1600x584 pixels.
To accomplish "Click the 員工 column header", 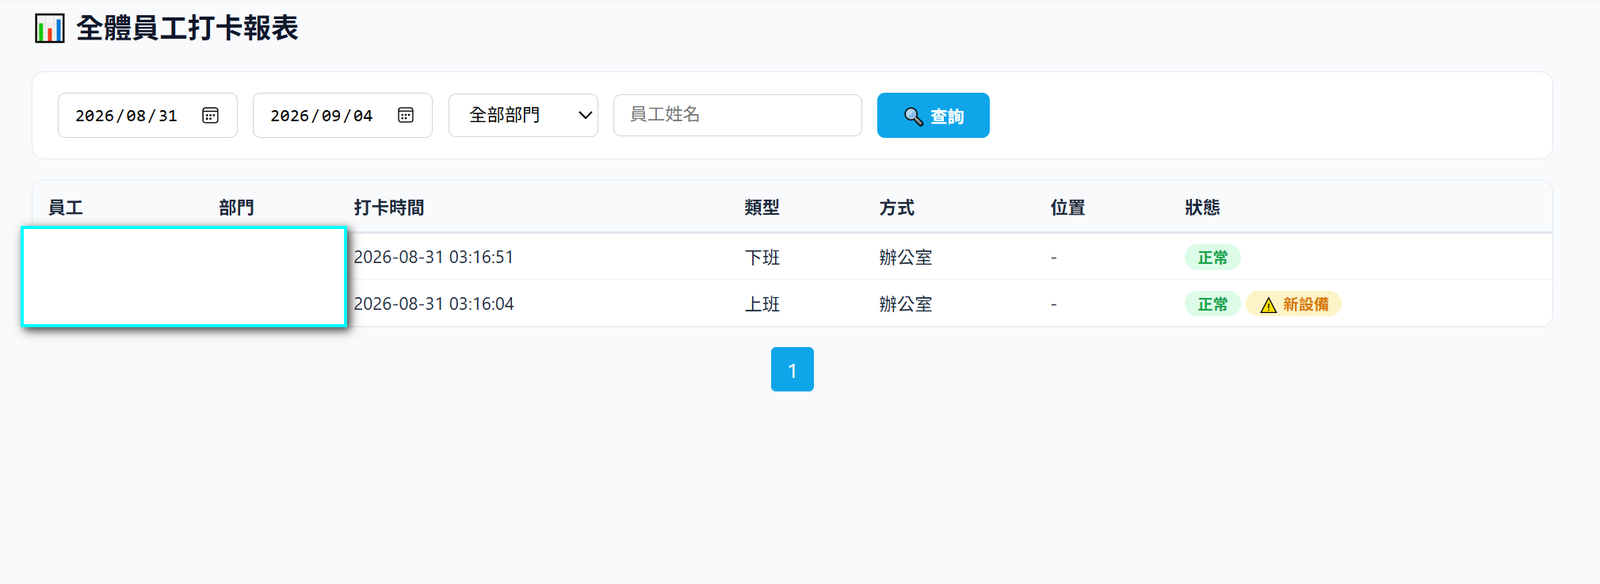I will (66, 208).
